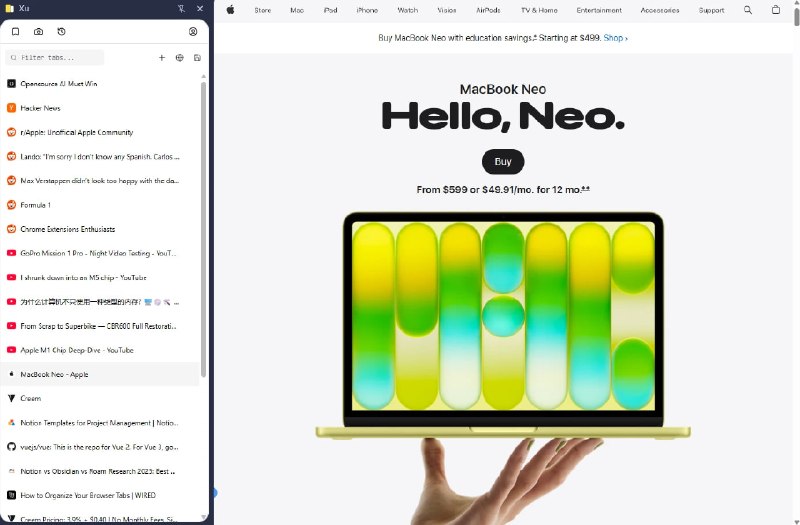Open r/Apple Unofficial Apple Community tab
The height and width of the screenshot is (525, 800).
100,132
